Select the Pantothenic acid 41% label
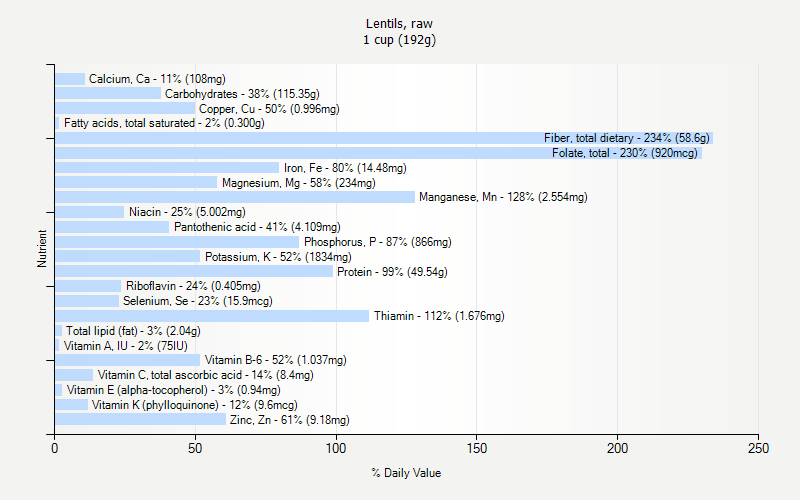This screenshot has width=800, height=500. 257,227
